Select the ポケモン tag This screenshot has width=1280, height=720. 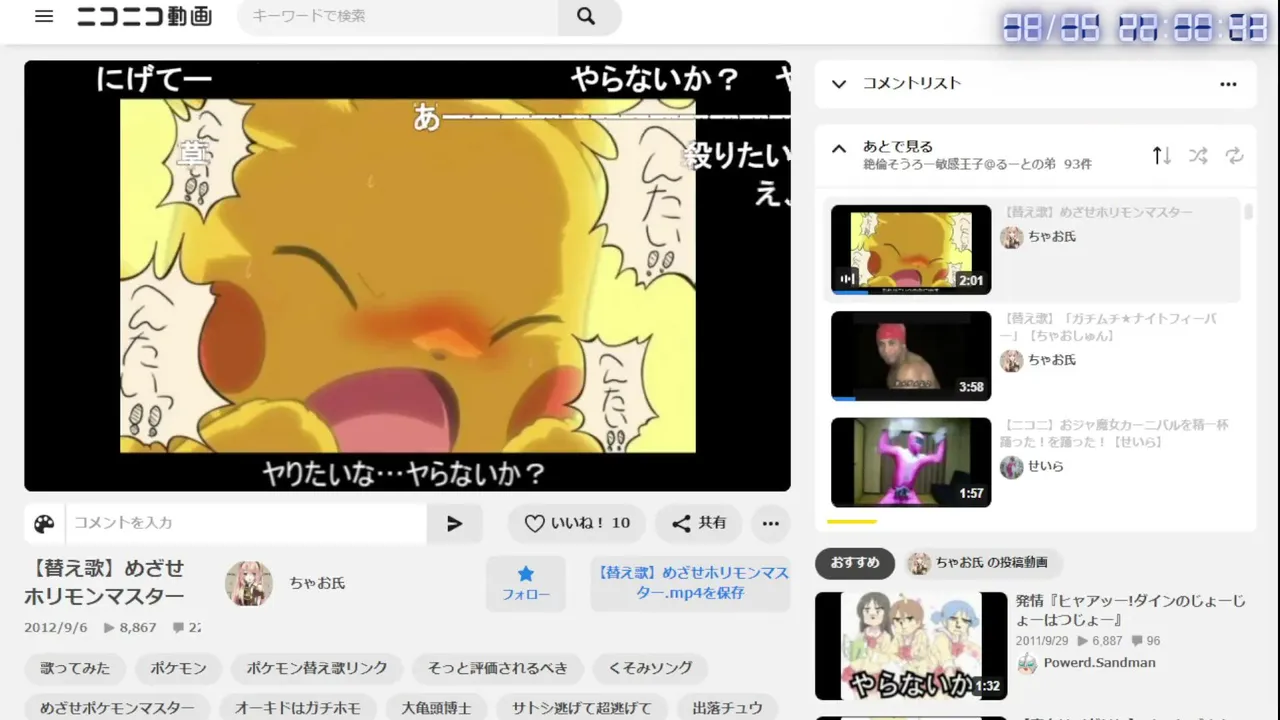coord(178,668)
